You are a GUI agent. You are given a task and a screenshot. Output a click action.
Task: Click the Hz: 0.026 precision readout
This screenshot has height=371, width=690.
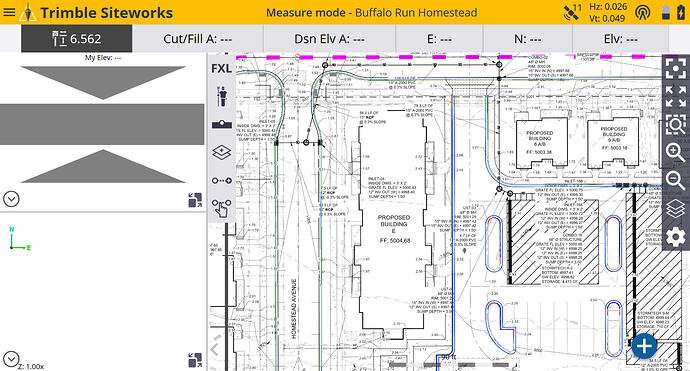point(608,7)
